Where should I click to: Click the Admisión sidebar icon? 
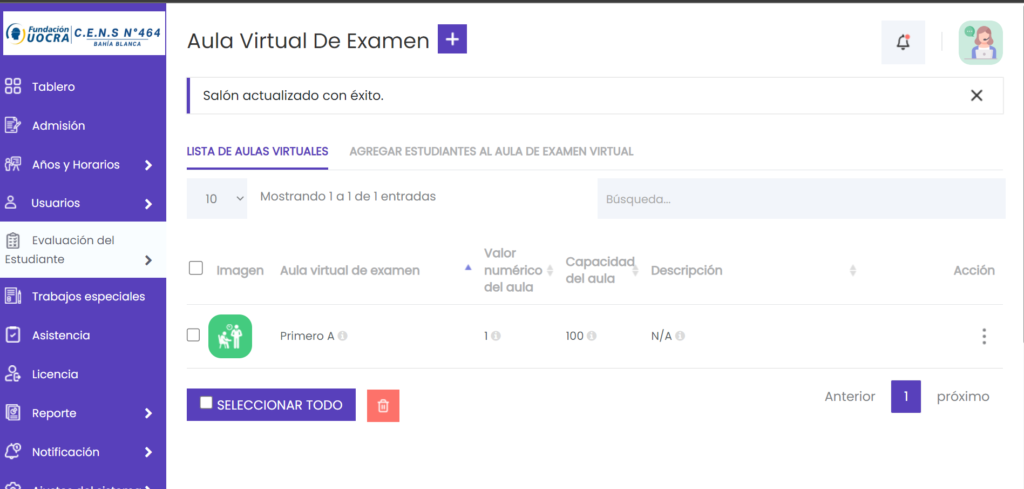[x=13, y=125]
